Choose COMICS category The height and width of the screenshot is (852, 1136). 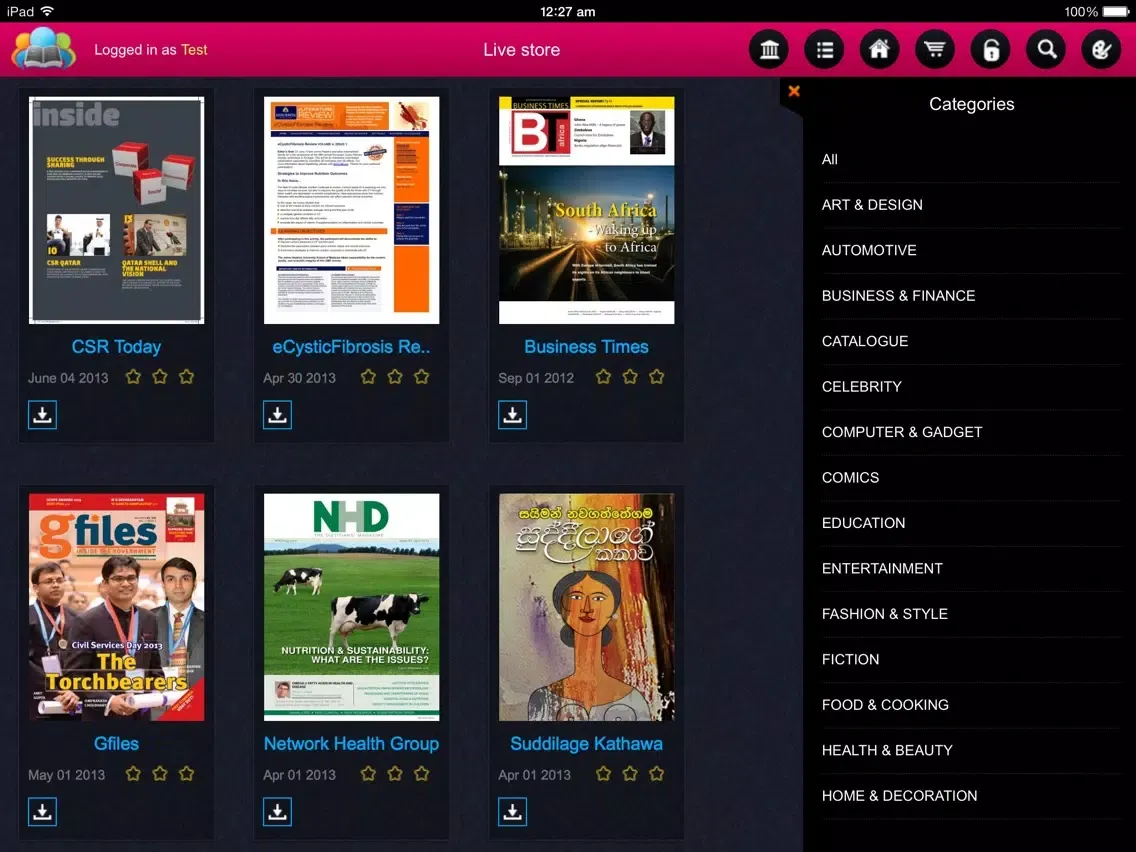pos(971,477)
